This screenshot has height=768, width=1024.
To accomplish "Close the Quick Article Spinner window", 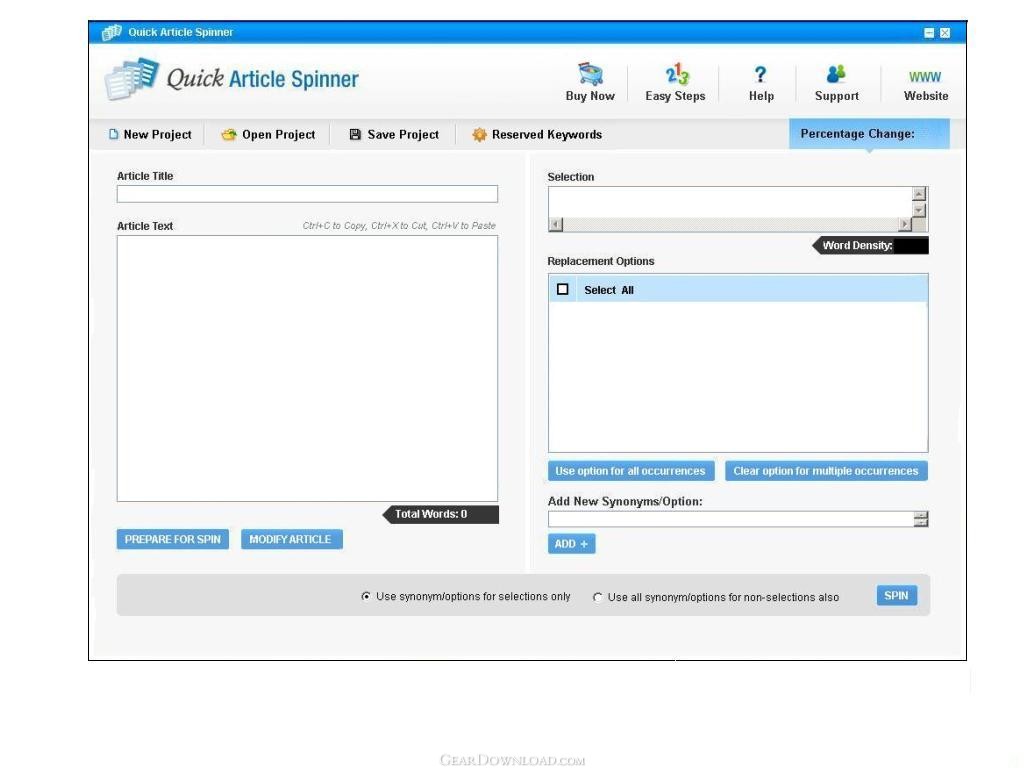I will tap(945, 33).
